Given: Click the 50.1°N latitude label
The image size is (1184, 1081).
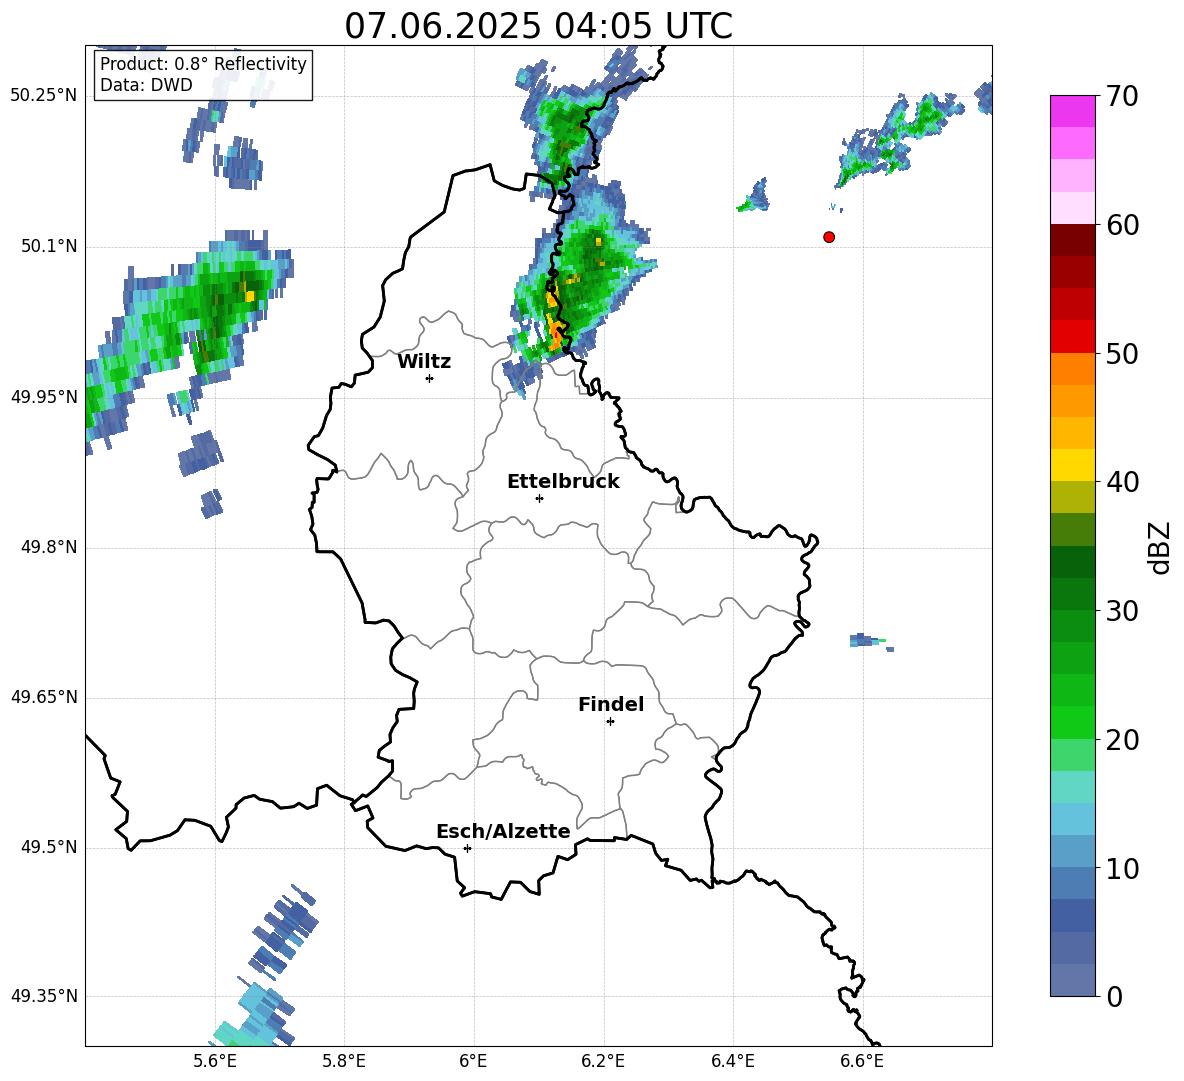Looking at the screenshot, I should pos(49,246).
